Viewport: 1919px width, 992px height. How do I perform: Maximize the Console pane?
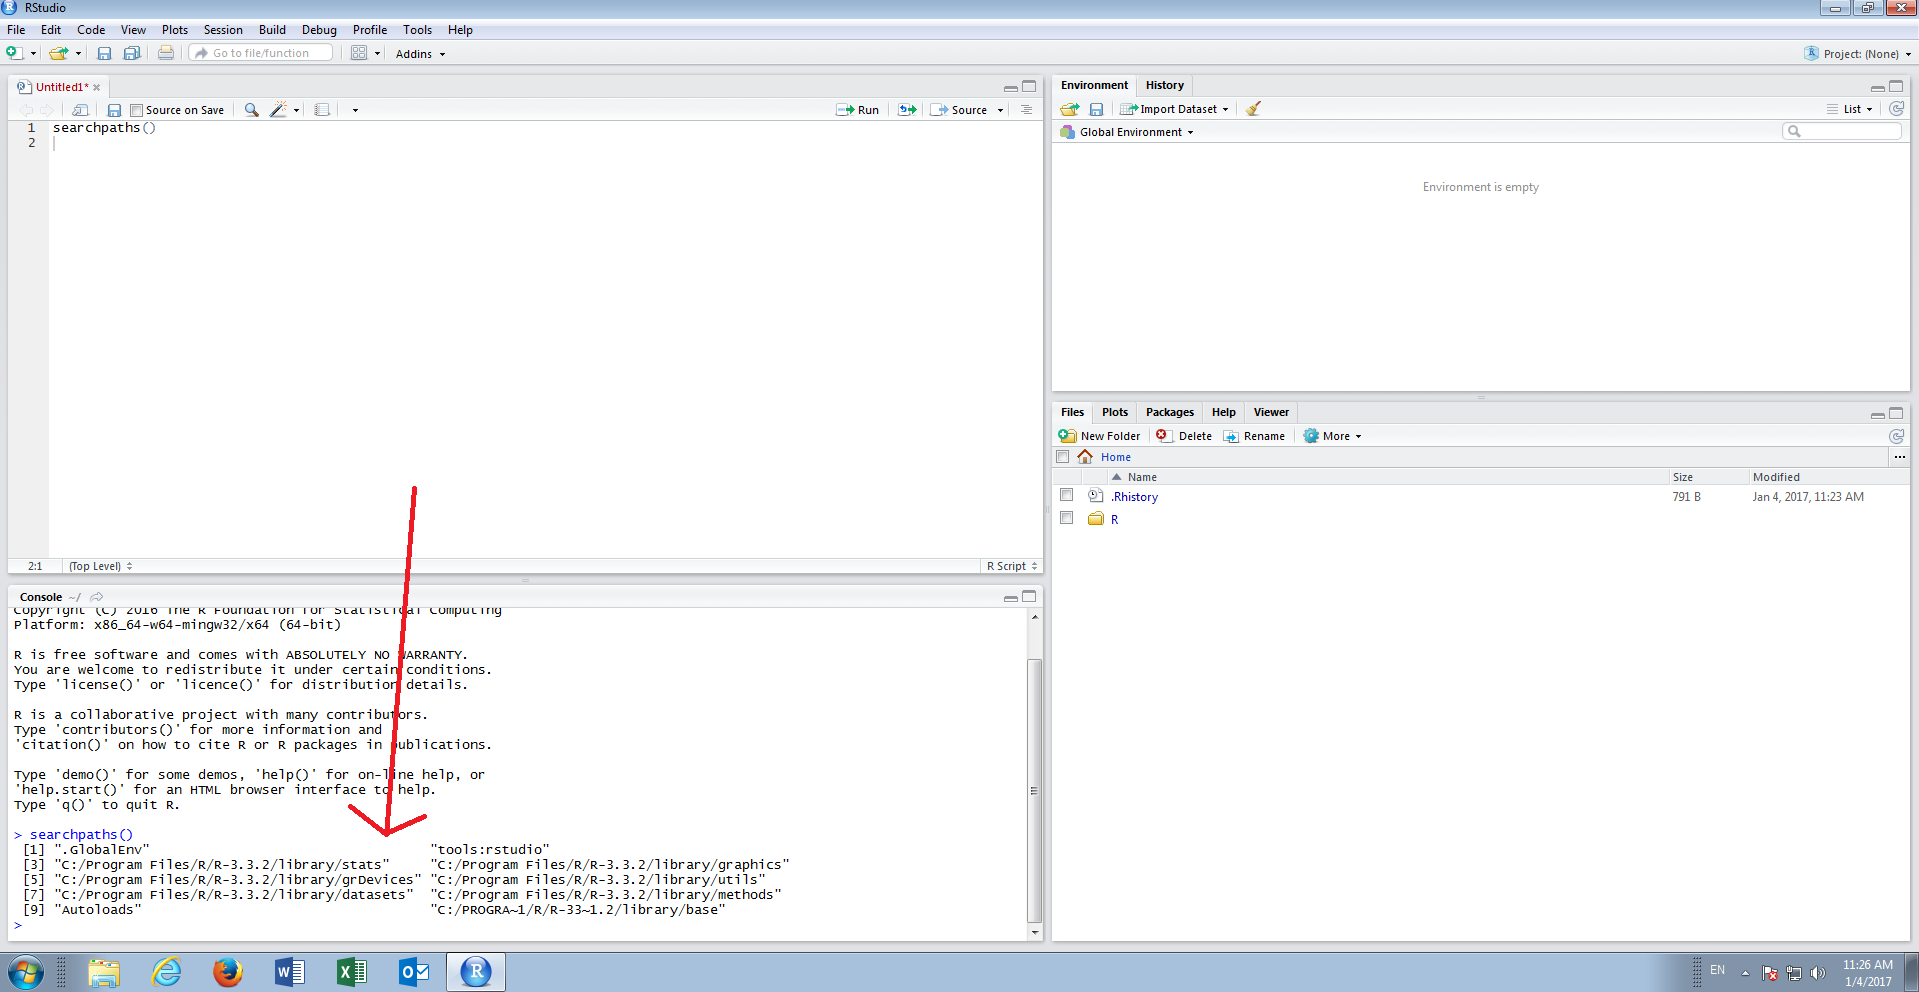(x=1029, y=597)
